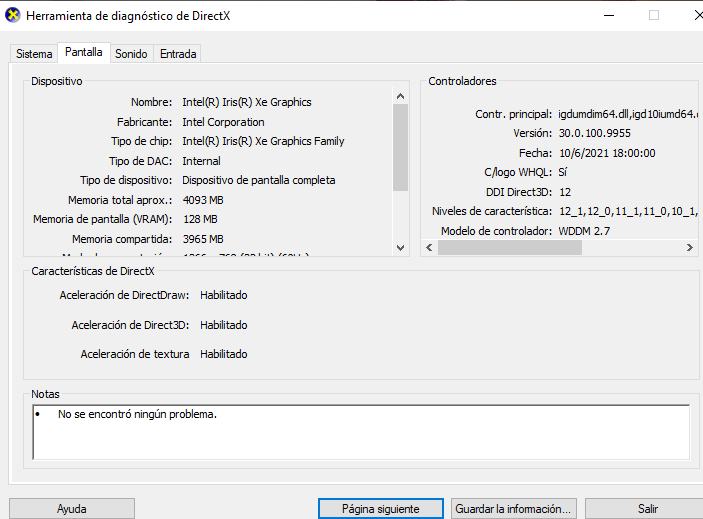This screenshot has width=703, height=519.
Task: Click the 'Aceleración de DirectDraw:' label
Action: tap(124, 295)
